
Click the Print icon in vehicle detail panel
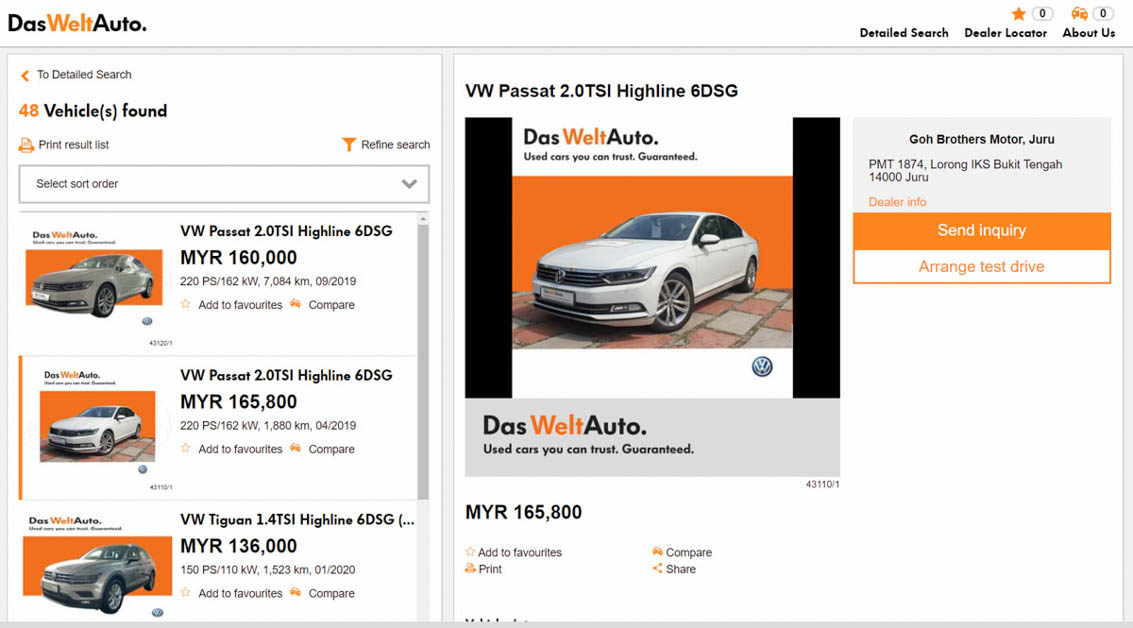coord(471,569)
